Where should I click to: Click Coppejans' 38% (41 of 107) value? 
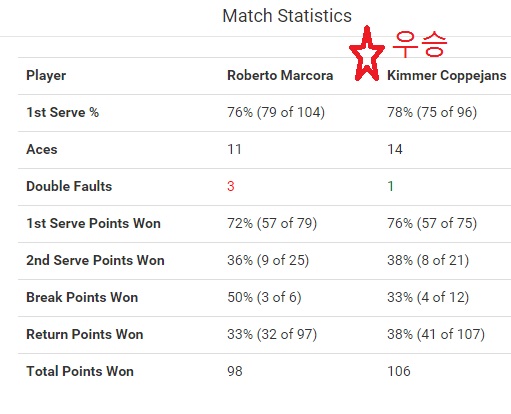point(436,334)
